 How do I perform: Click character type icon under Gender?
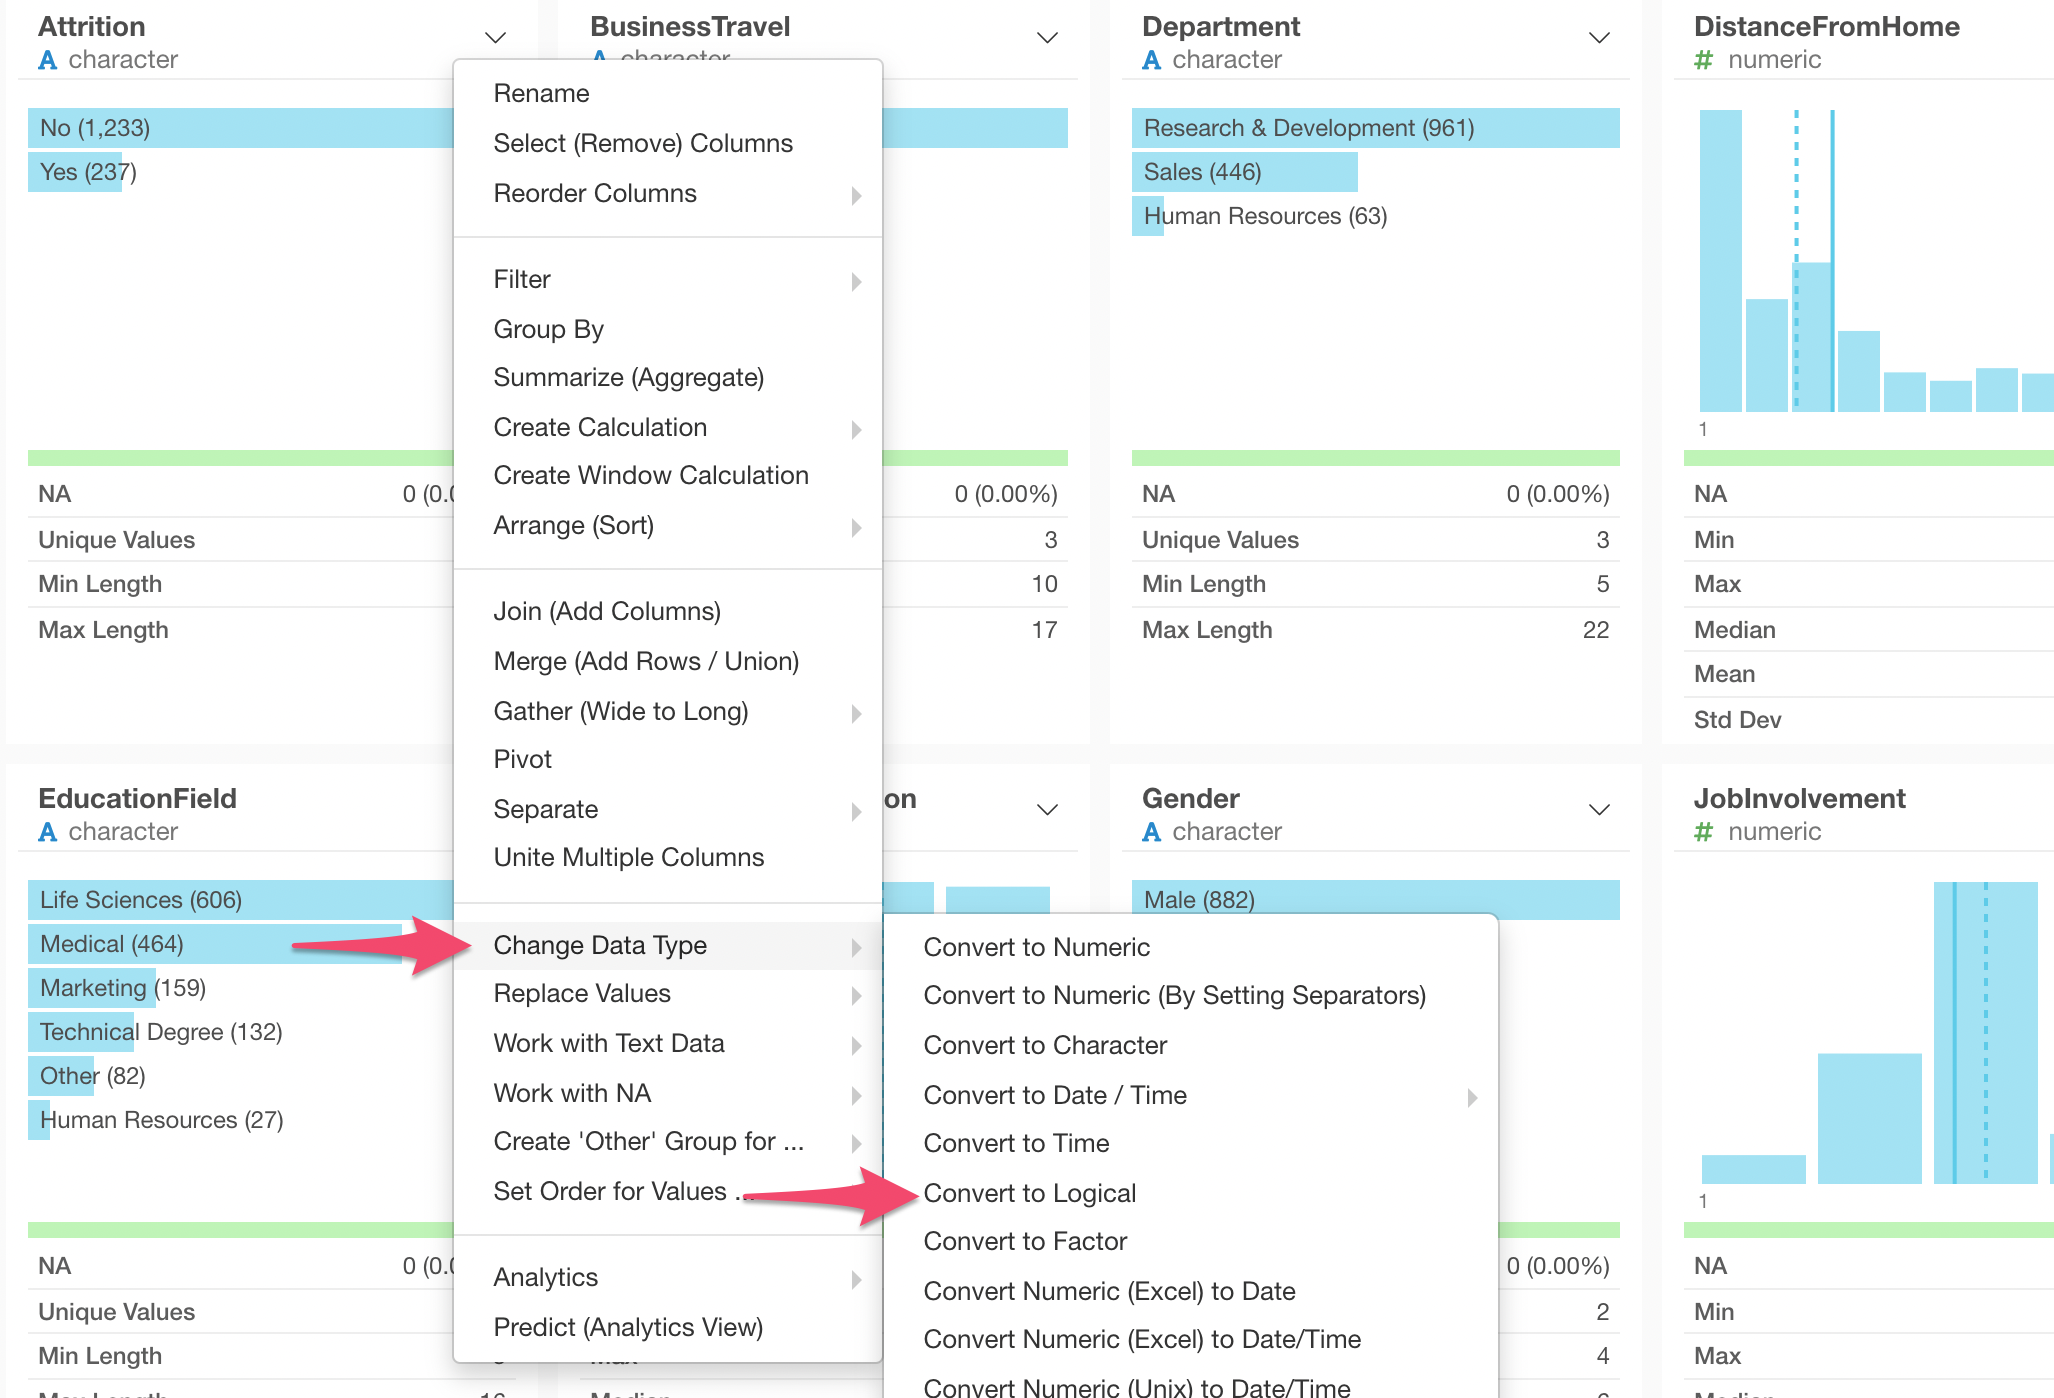tap(1151, 832)
